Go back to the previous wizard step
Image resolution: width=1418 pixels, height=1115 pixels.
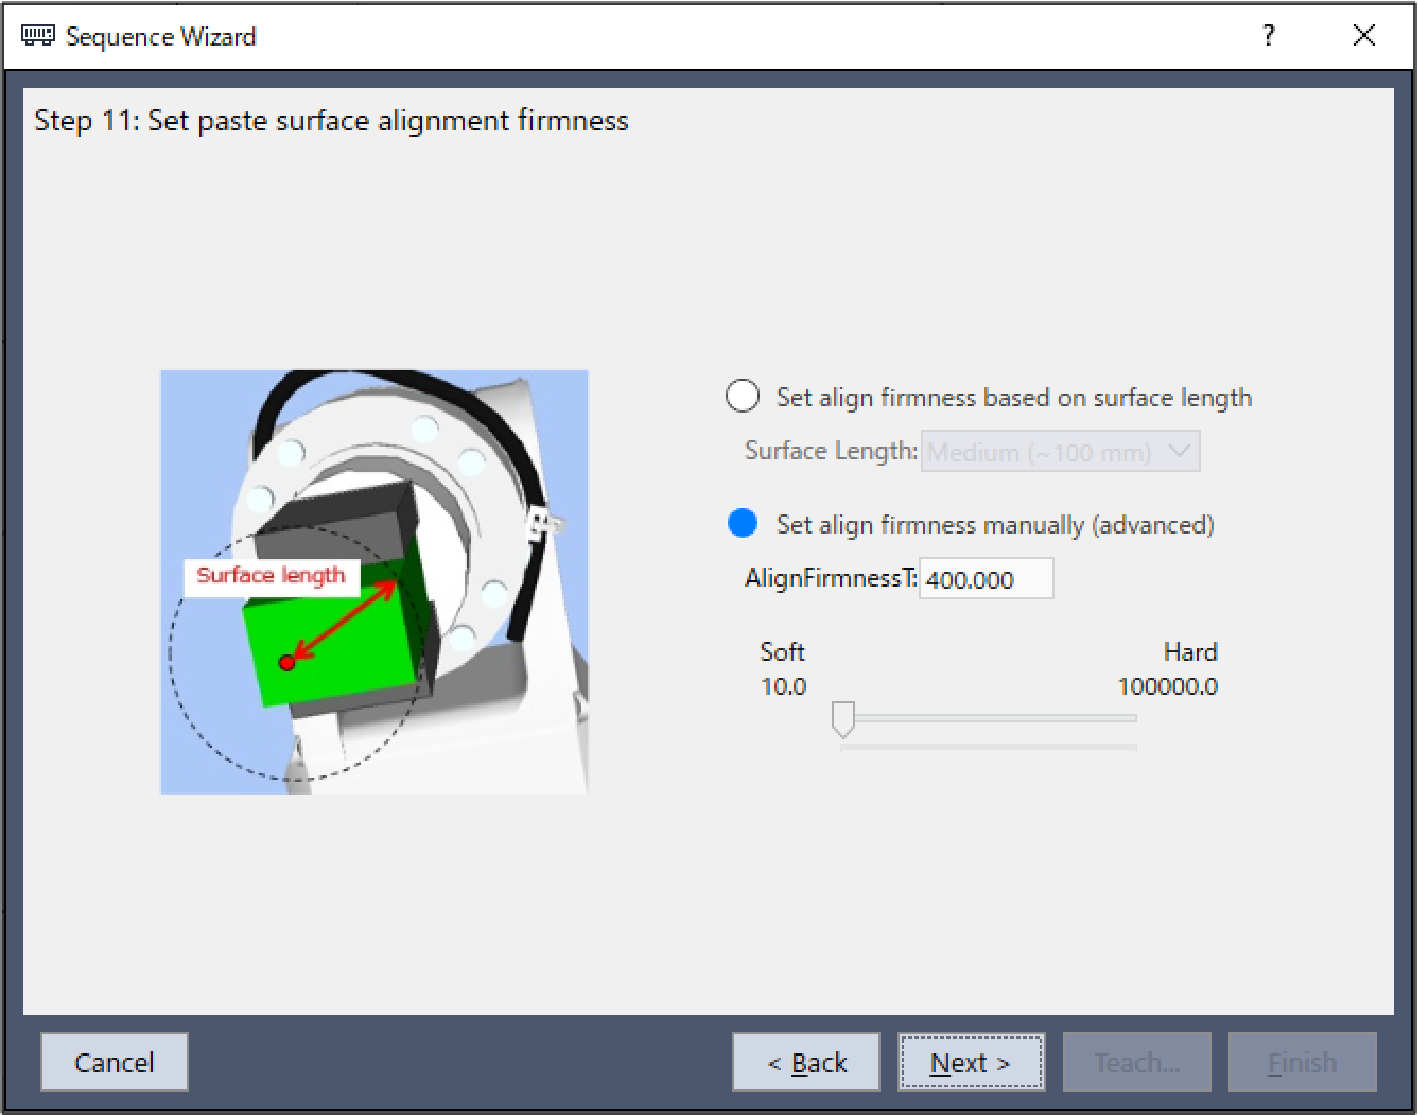point(806,1062)
